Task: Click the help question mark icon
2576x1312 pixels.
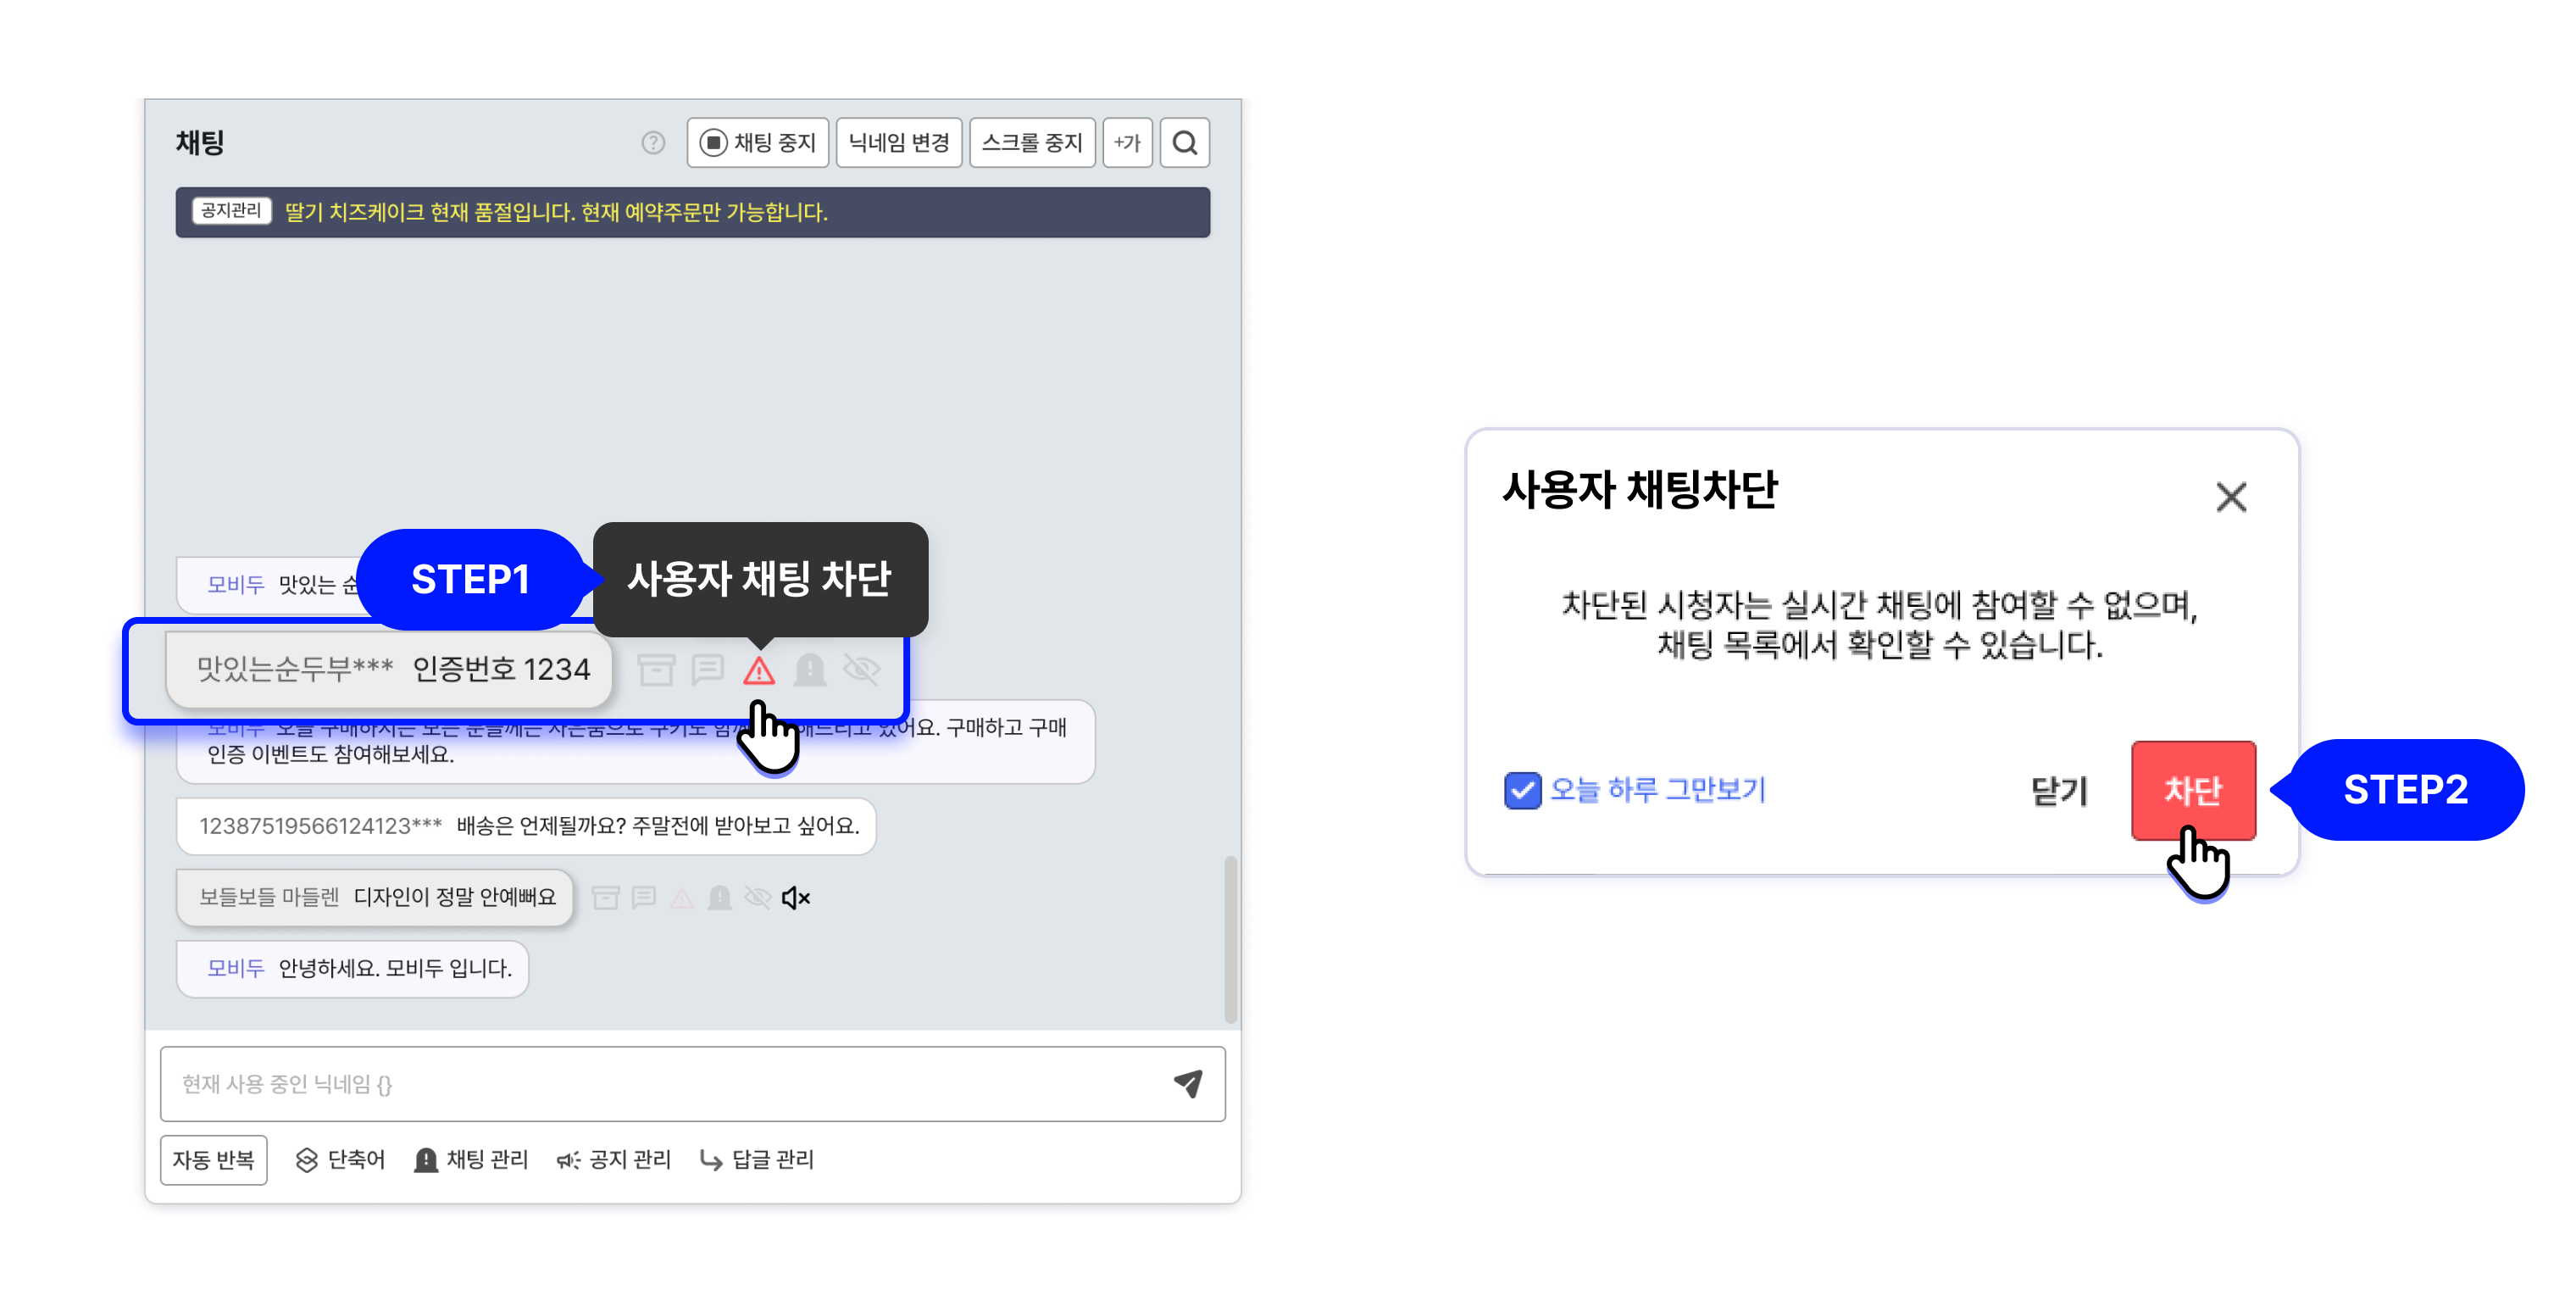Action: click(653, 143)
